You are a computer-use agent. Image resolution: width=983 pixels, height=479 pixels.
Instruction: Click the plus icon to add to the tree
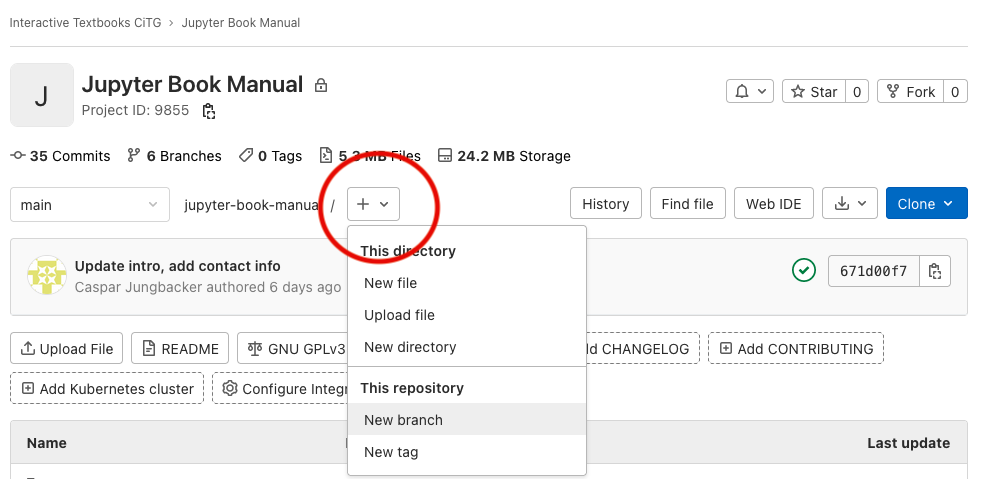[x=363, y=204]
